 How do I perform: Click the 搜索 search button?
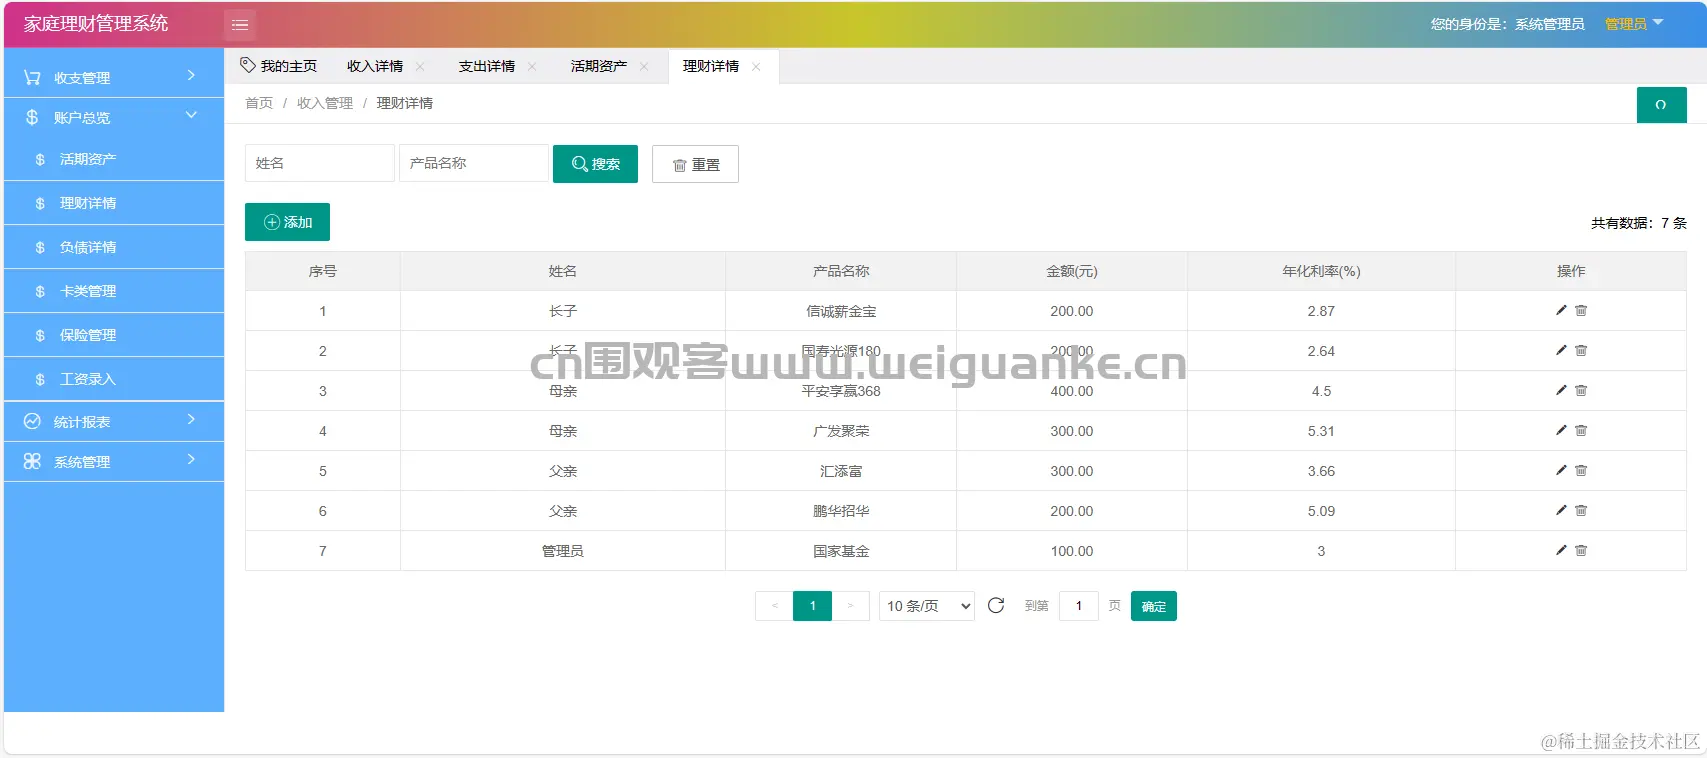point(595,164)
